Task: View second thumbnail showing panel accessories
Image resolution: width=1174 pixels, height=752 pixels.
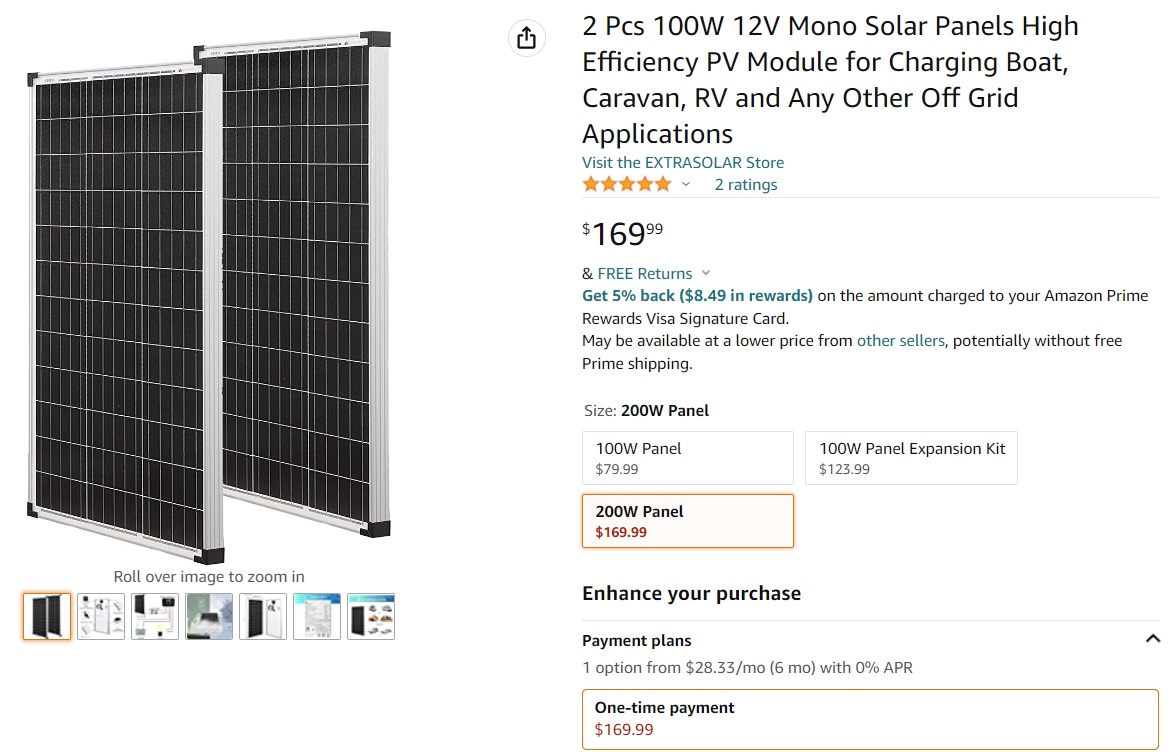Action: 101,616
